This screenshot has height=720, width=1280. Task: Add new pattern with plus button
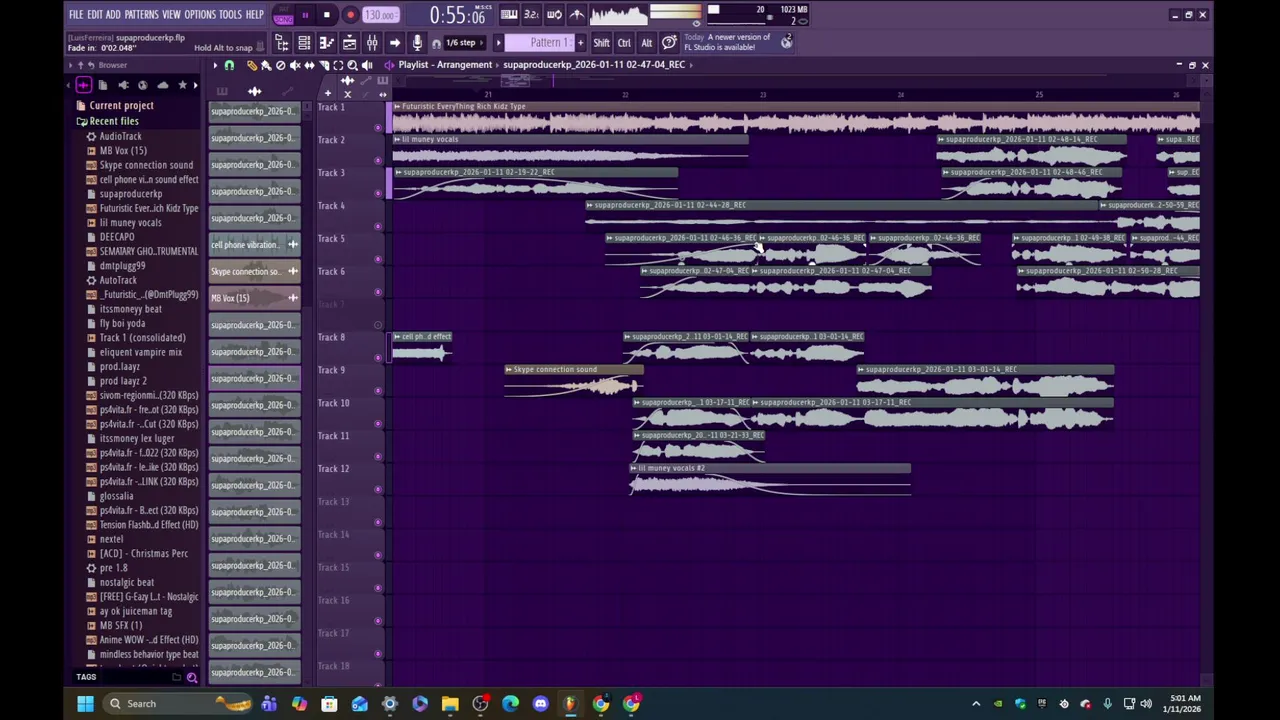pos(580,43)
